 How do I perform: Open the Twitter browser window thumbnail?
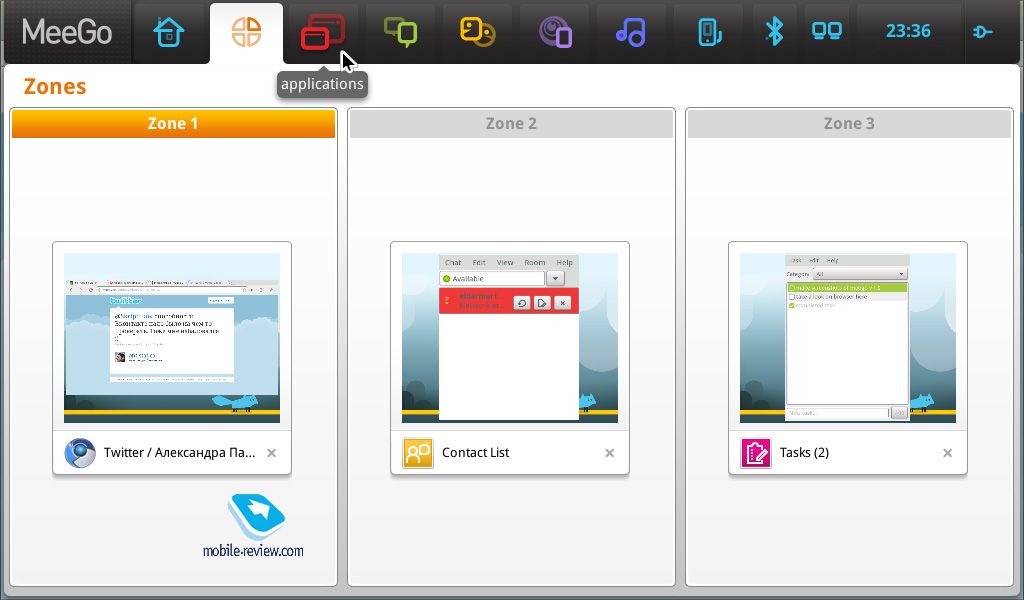(x=172, y=337)
